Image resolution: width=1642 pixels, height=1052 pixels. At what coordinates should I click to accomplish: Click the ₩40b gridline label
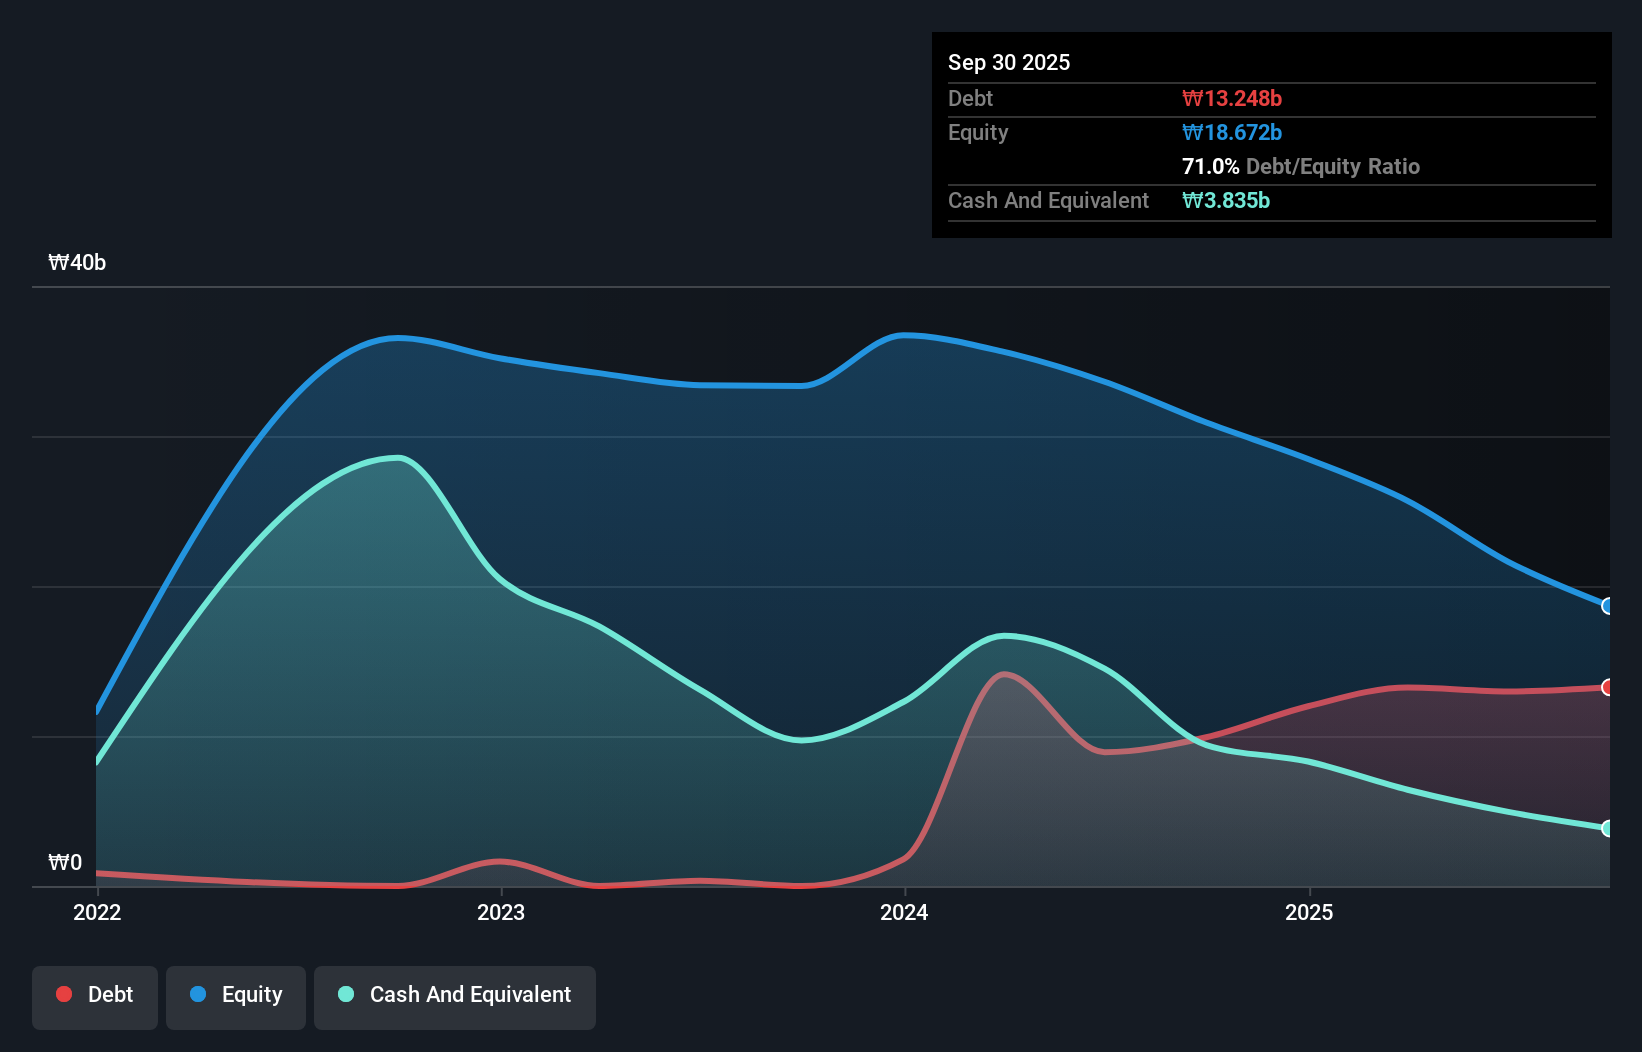coord(77,262)
